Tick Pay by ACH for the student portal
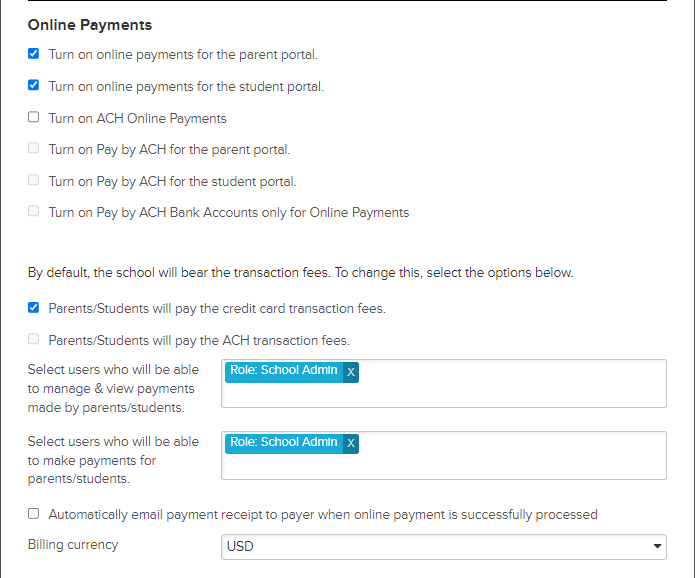Viewport: 695px width, 578px height. point(33,180)
